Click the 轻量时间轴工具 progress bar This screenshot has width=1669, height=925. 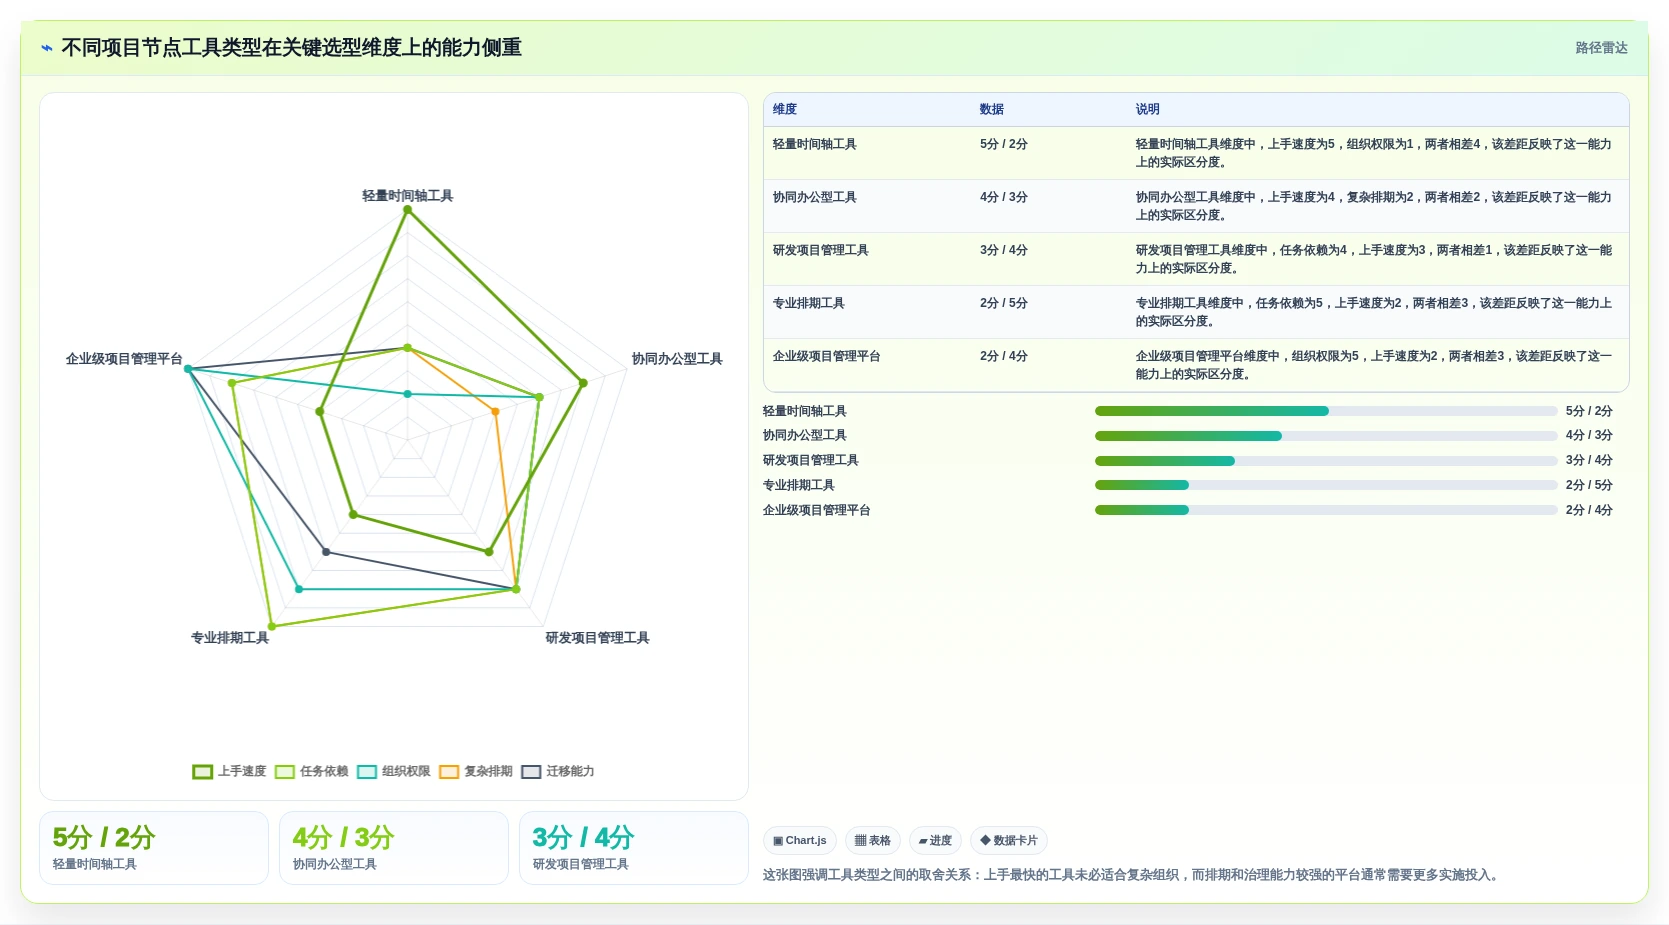(x=1326, y=411)
